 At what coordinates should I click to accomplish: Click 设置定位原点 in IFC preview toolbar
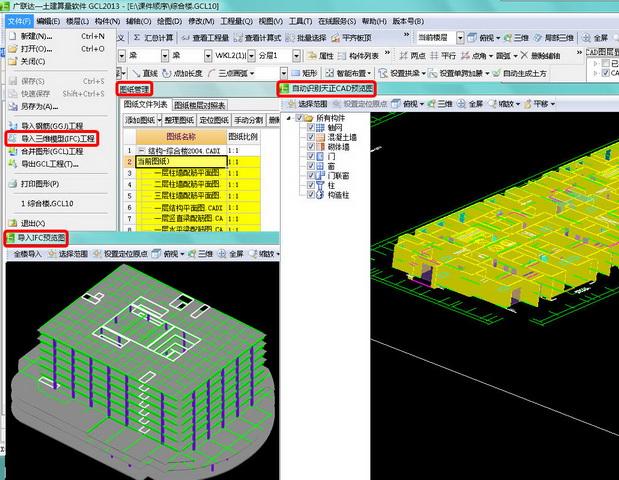pos(120,254)
